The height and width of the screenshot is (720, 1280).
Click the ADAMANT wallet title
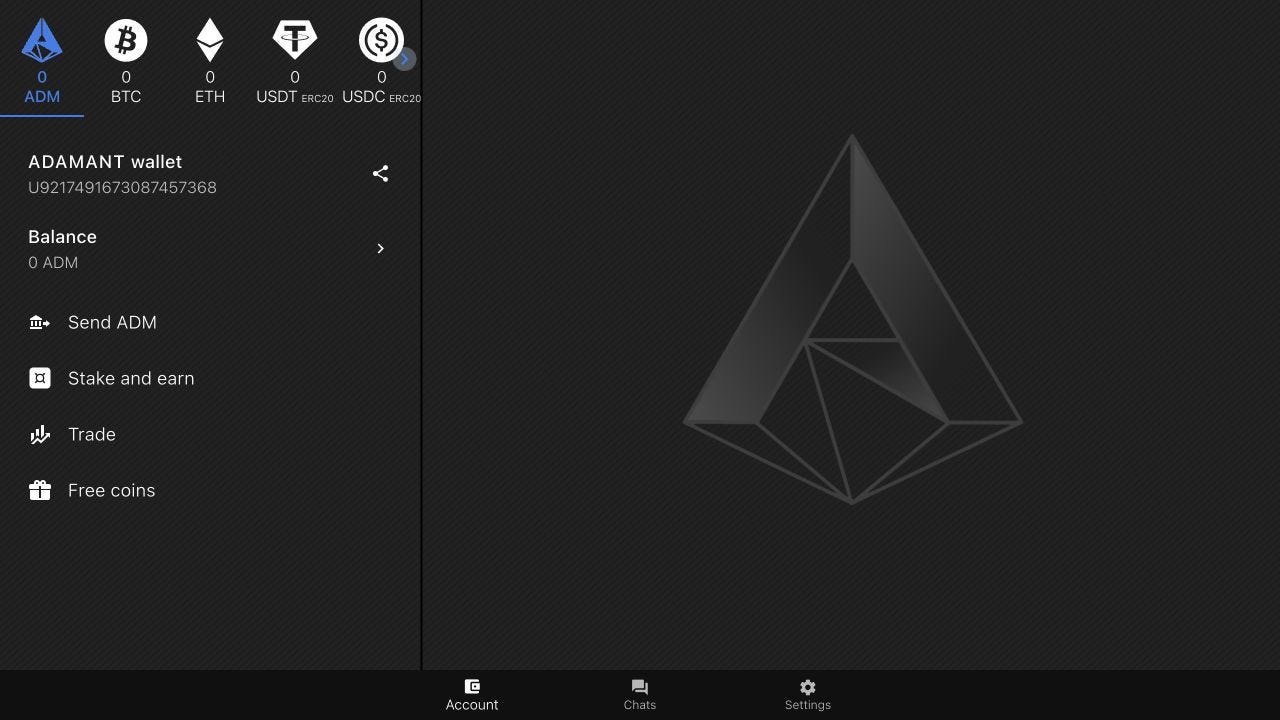click(x=105, y=162)
